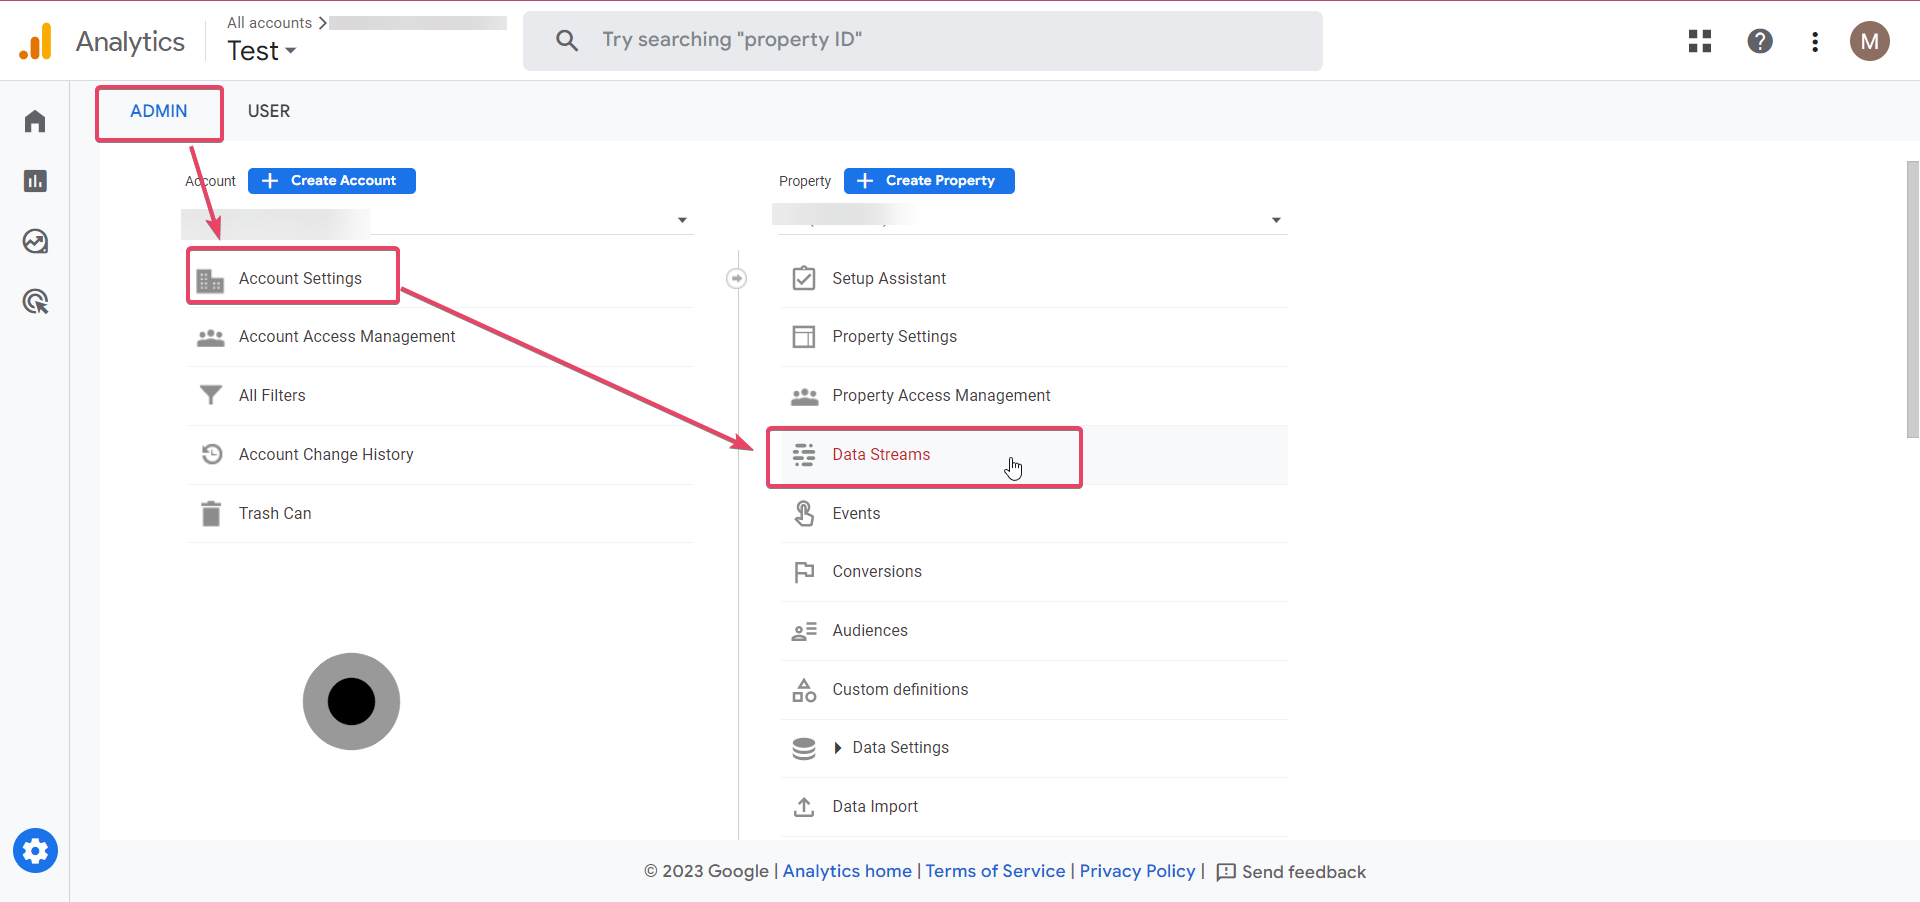
Task: Switch to the ADMIN tab
Action: [159, 111]
